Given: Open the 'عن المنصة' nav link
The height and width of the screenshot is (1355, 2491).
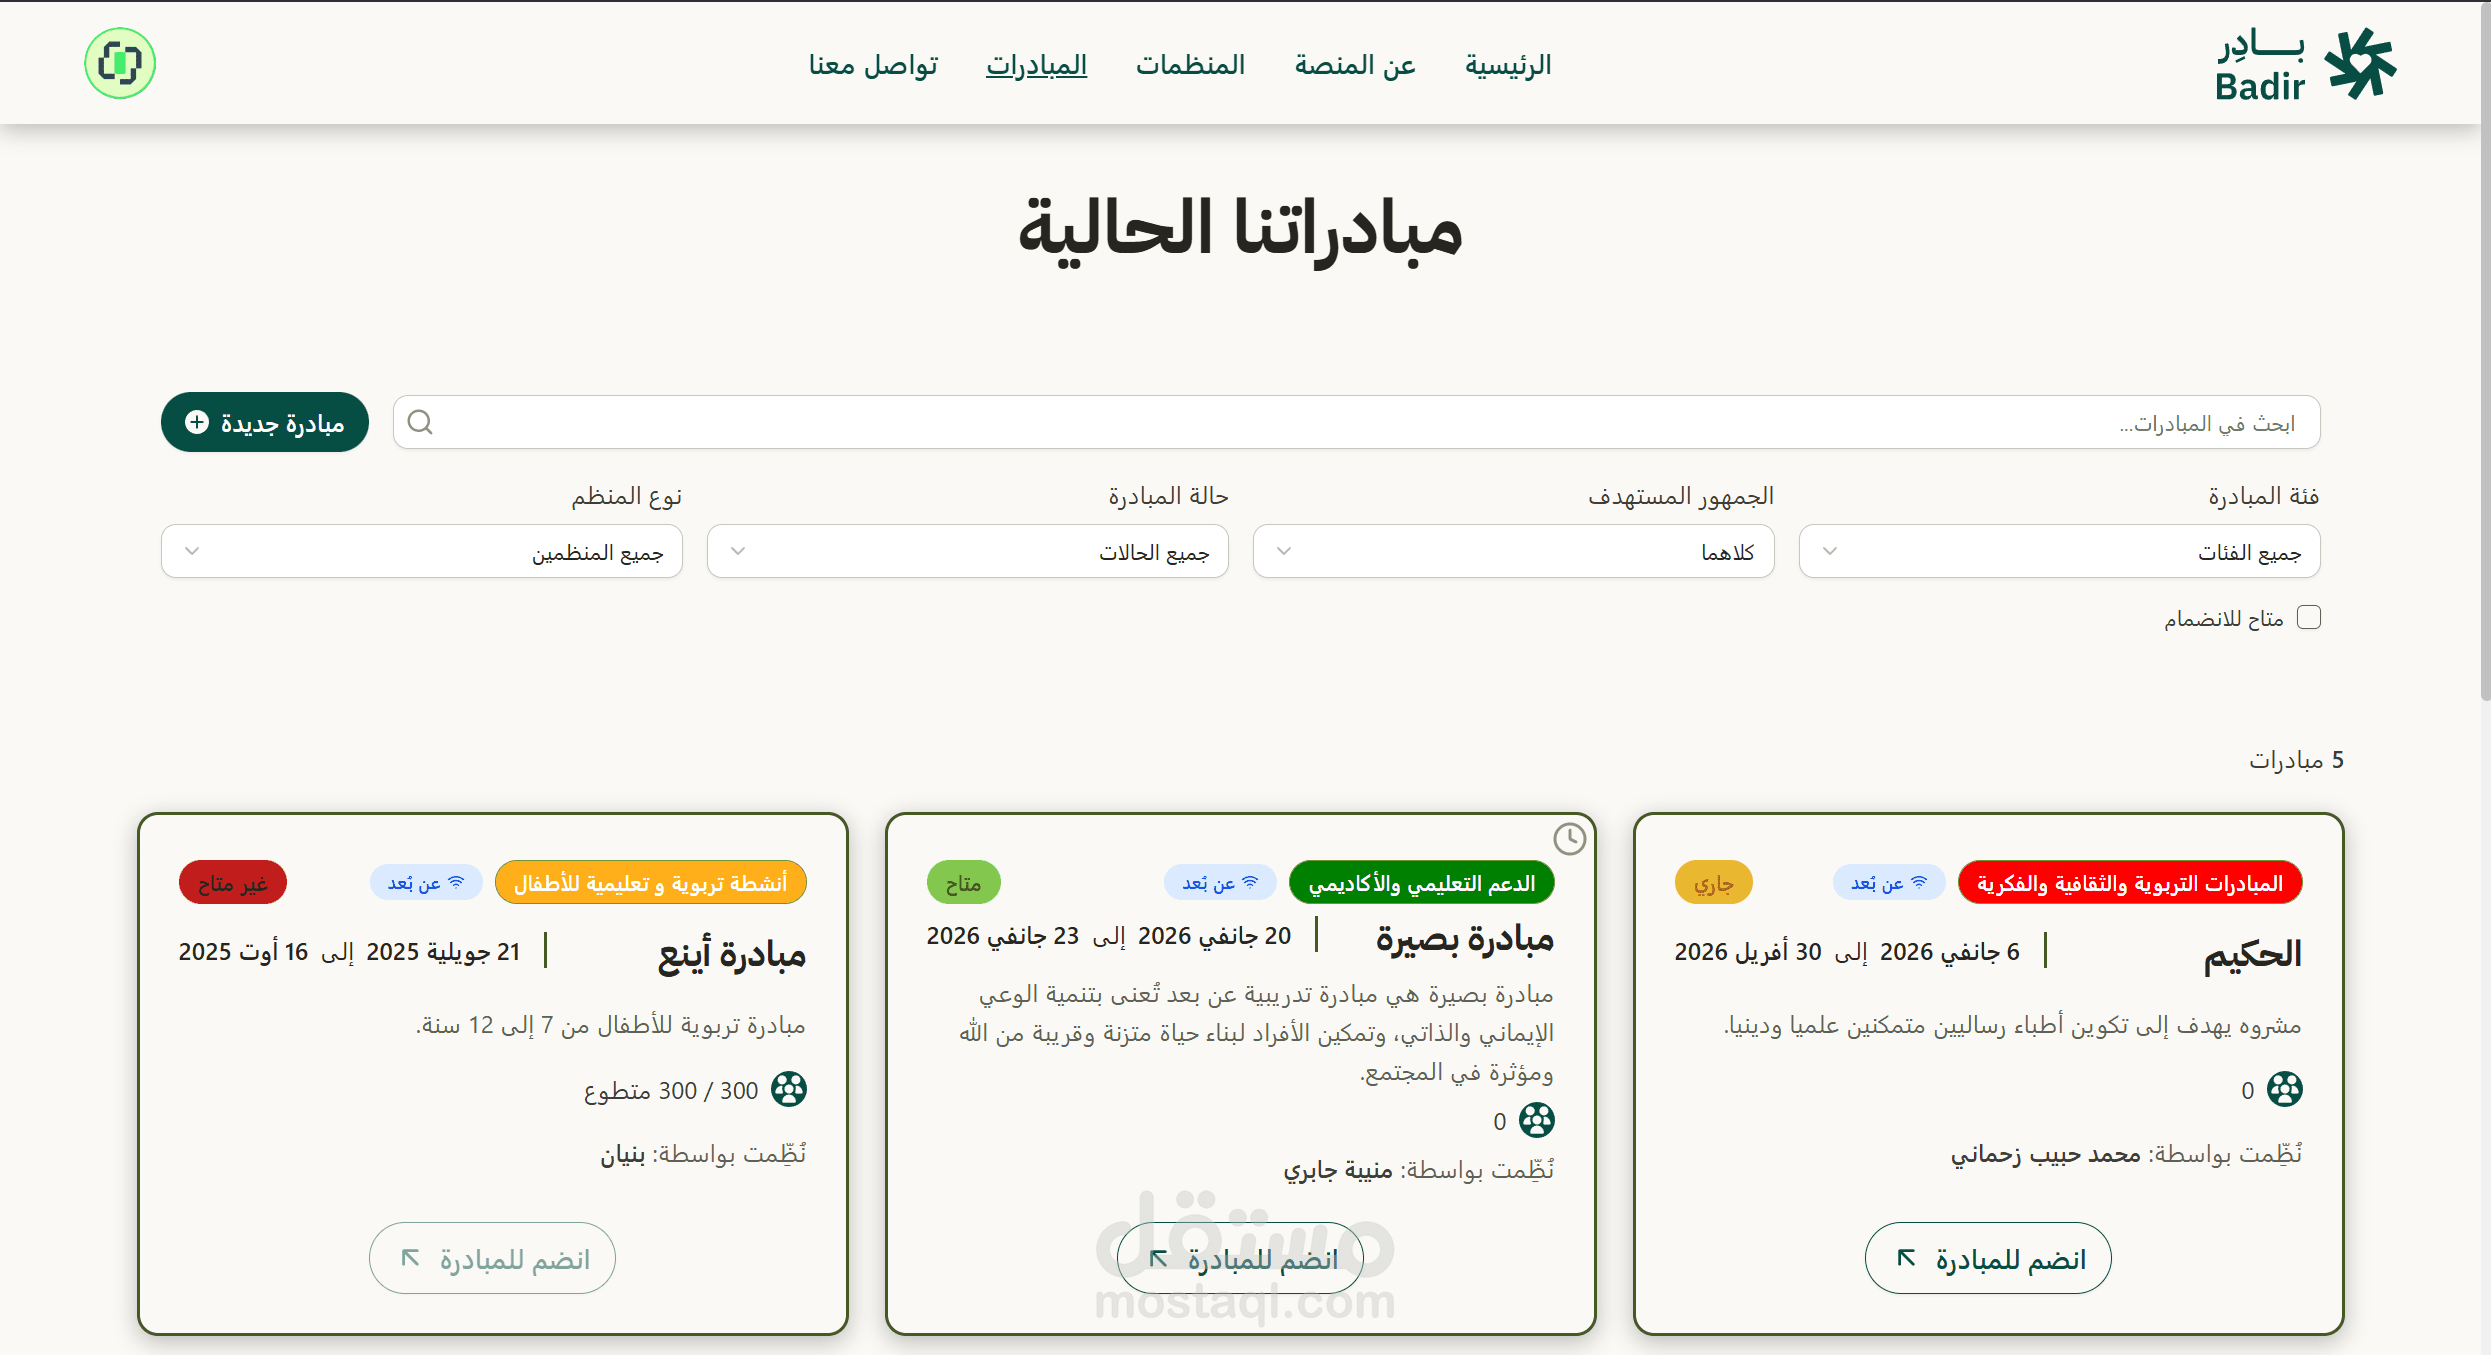Looking at the screenshot, I should point(1355,65).
